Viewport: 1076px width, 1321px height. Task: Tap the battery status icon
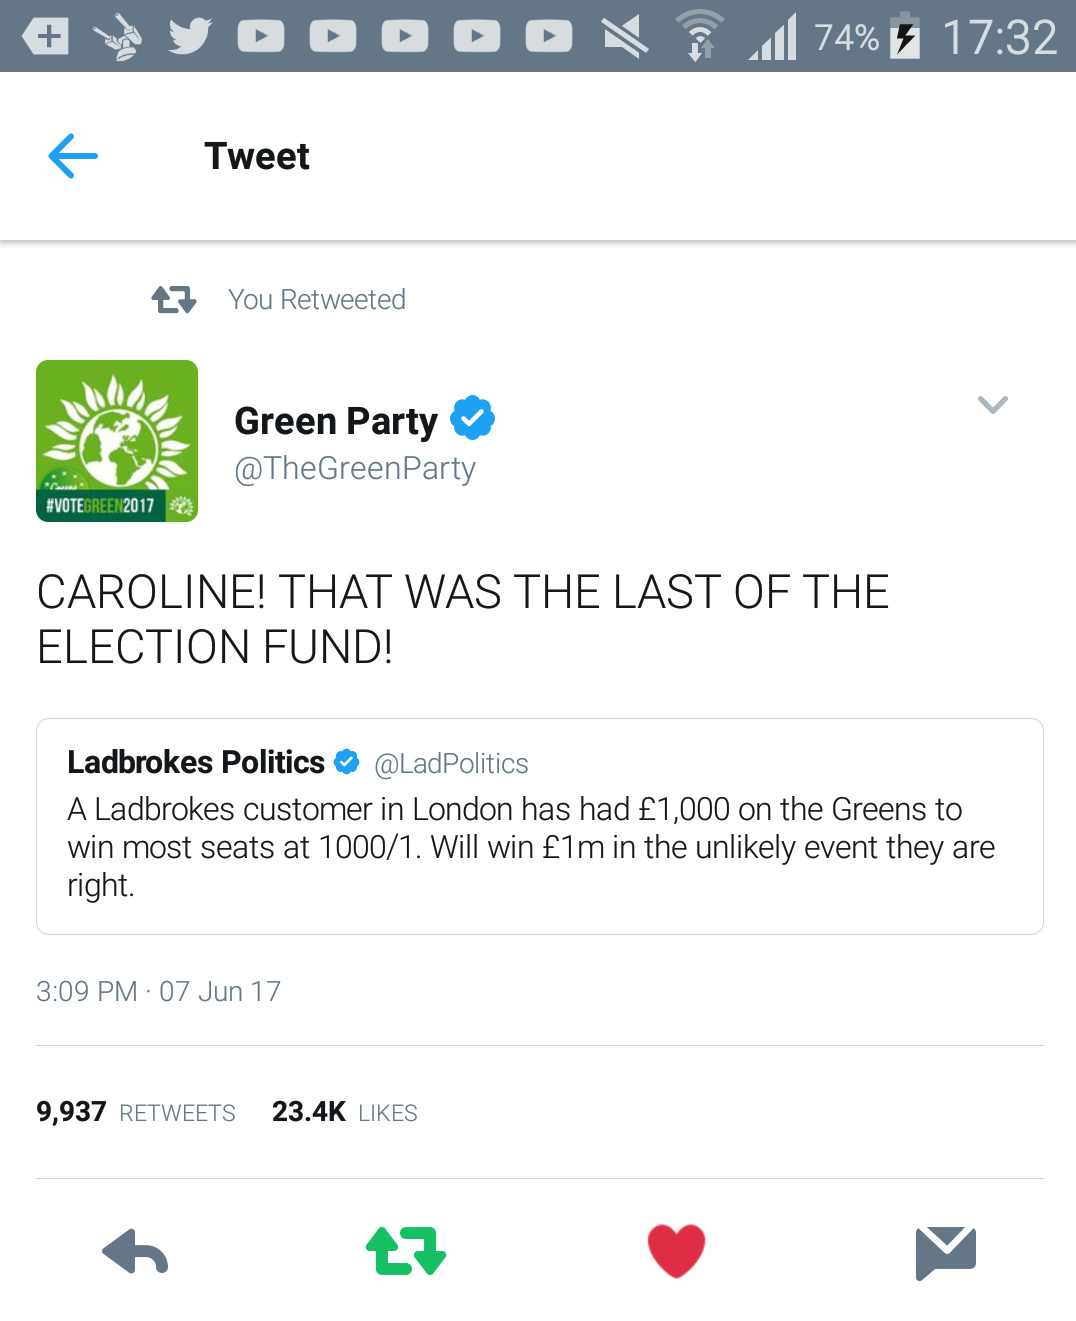tap(905, 37)
